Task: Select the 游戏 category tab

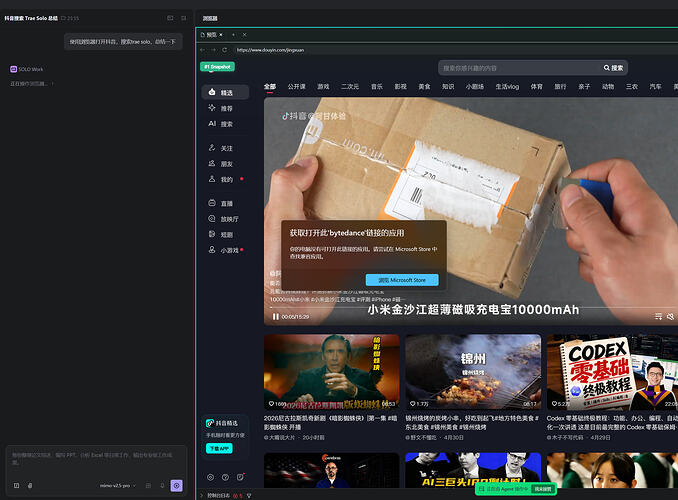Action: pyautogui.click(x=323, y=87)
